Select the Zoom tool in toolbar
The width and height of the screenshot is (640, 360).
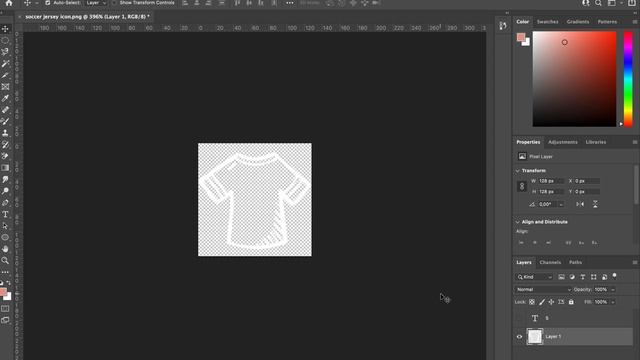(x=5, y=260)
